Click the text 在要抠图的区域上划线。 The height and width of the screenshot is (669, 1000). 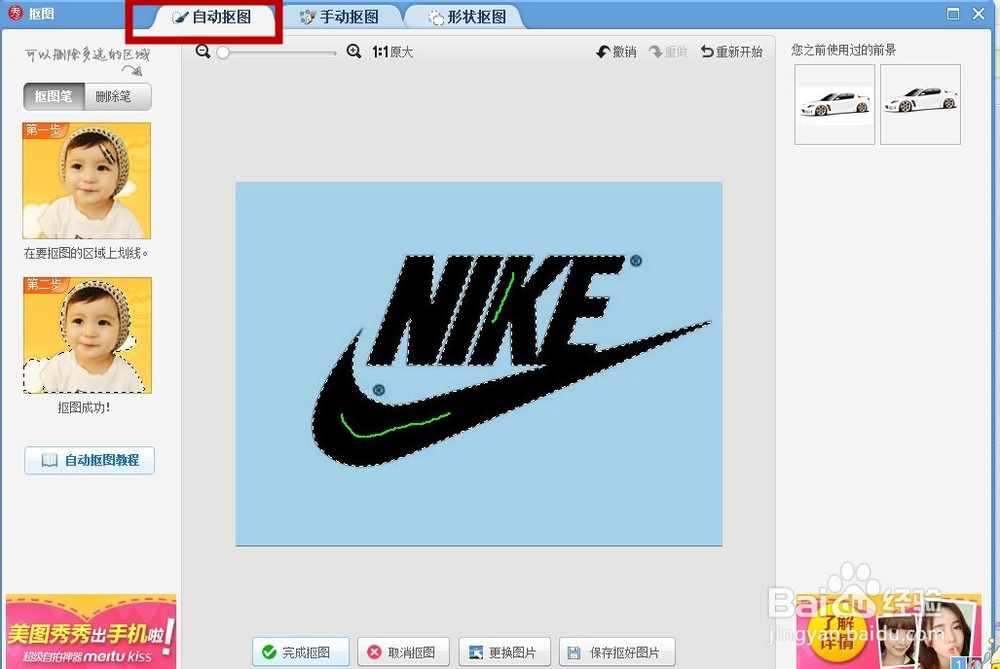click(86, 253)
